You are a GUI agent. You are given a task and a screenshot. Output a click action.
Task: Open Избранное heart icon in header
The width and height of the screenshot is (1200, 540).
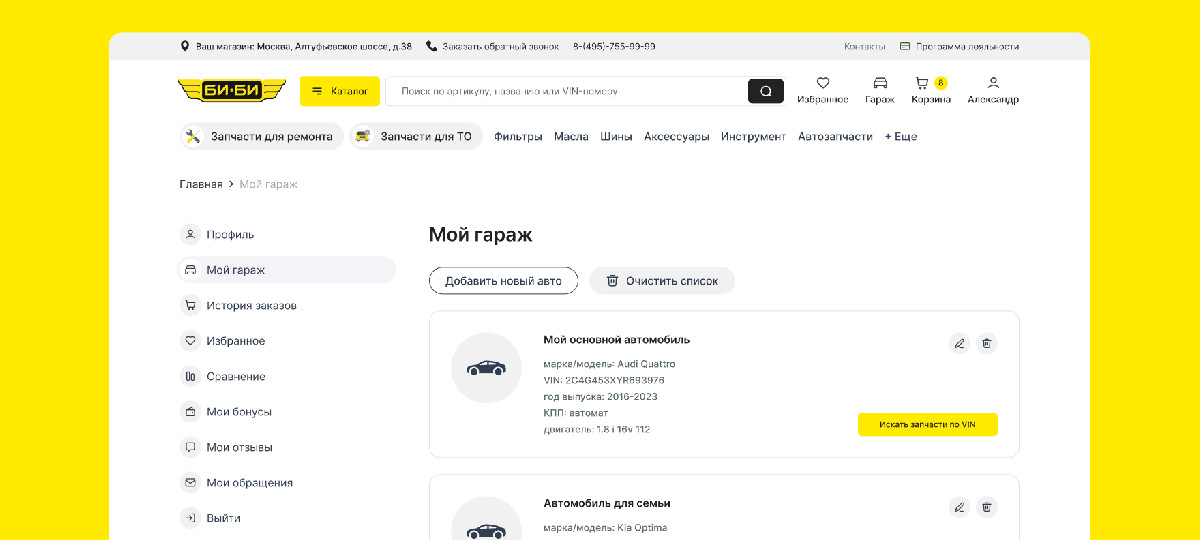click(x=822, y=84)
